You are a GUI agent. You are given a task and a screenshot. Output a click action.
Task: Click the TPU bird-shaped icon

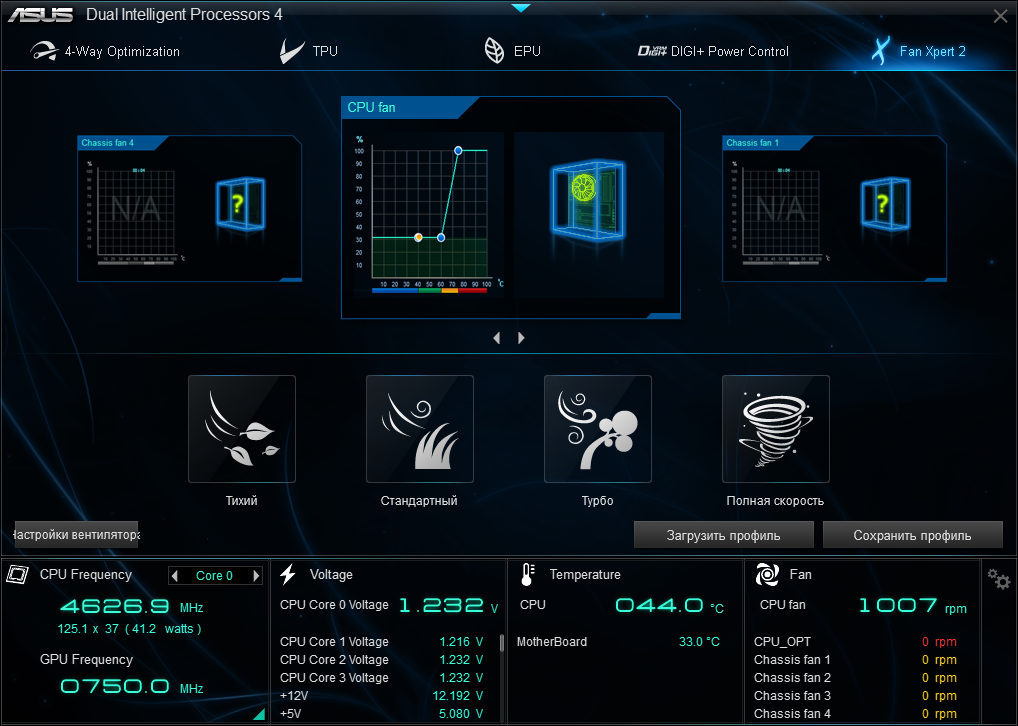(x=292, y=51)
